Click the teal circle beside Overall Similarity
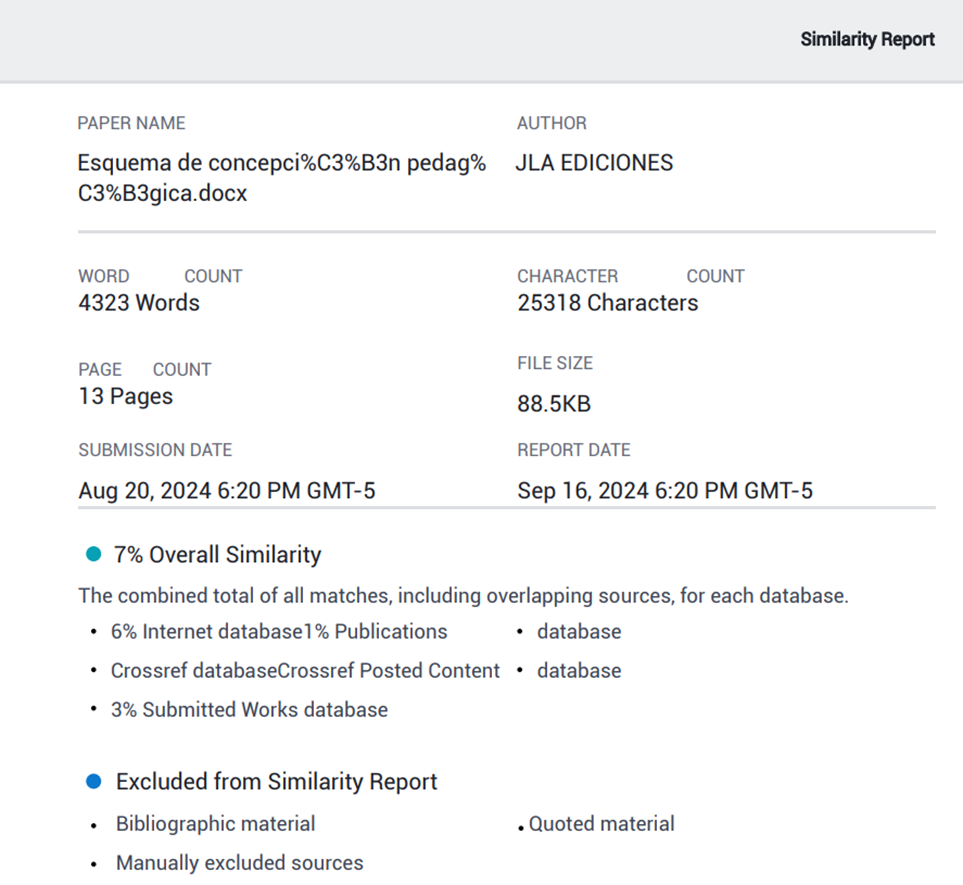The width and height of the screenshot is (963, 885). pyautogui.click(x=94, y=554)
